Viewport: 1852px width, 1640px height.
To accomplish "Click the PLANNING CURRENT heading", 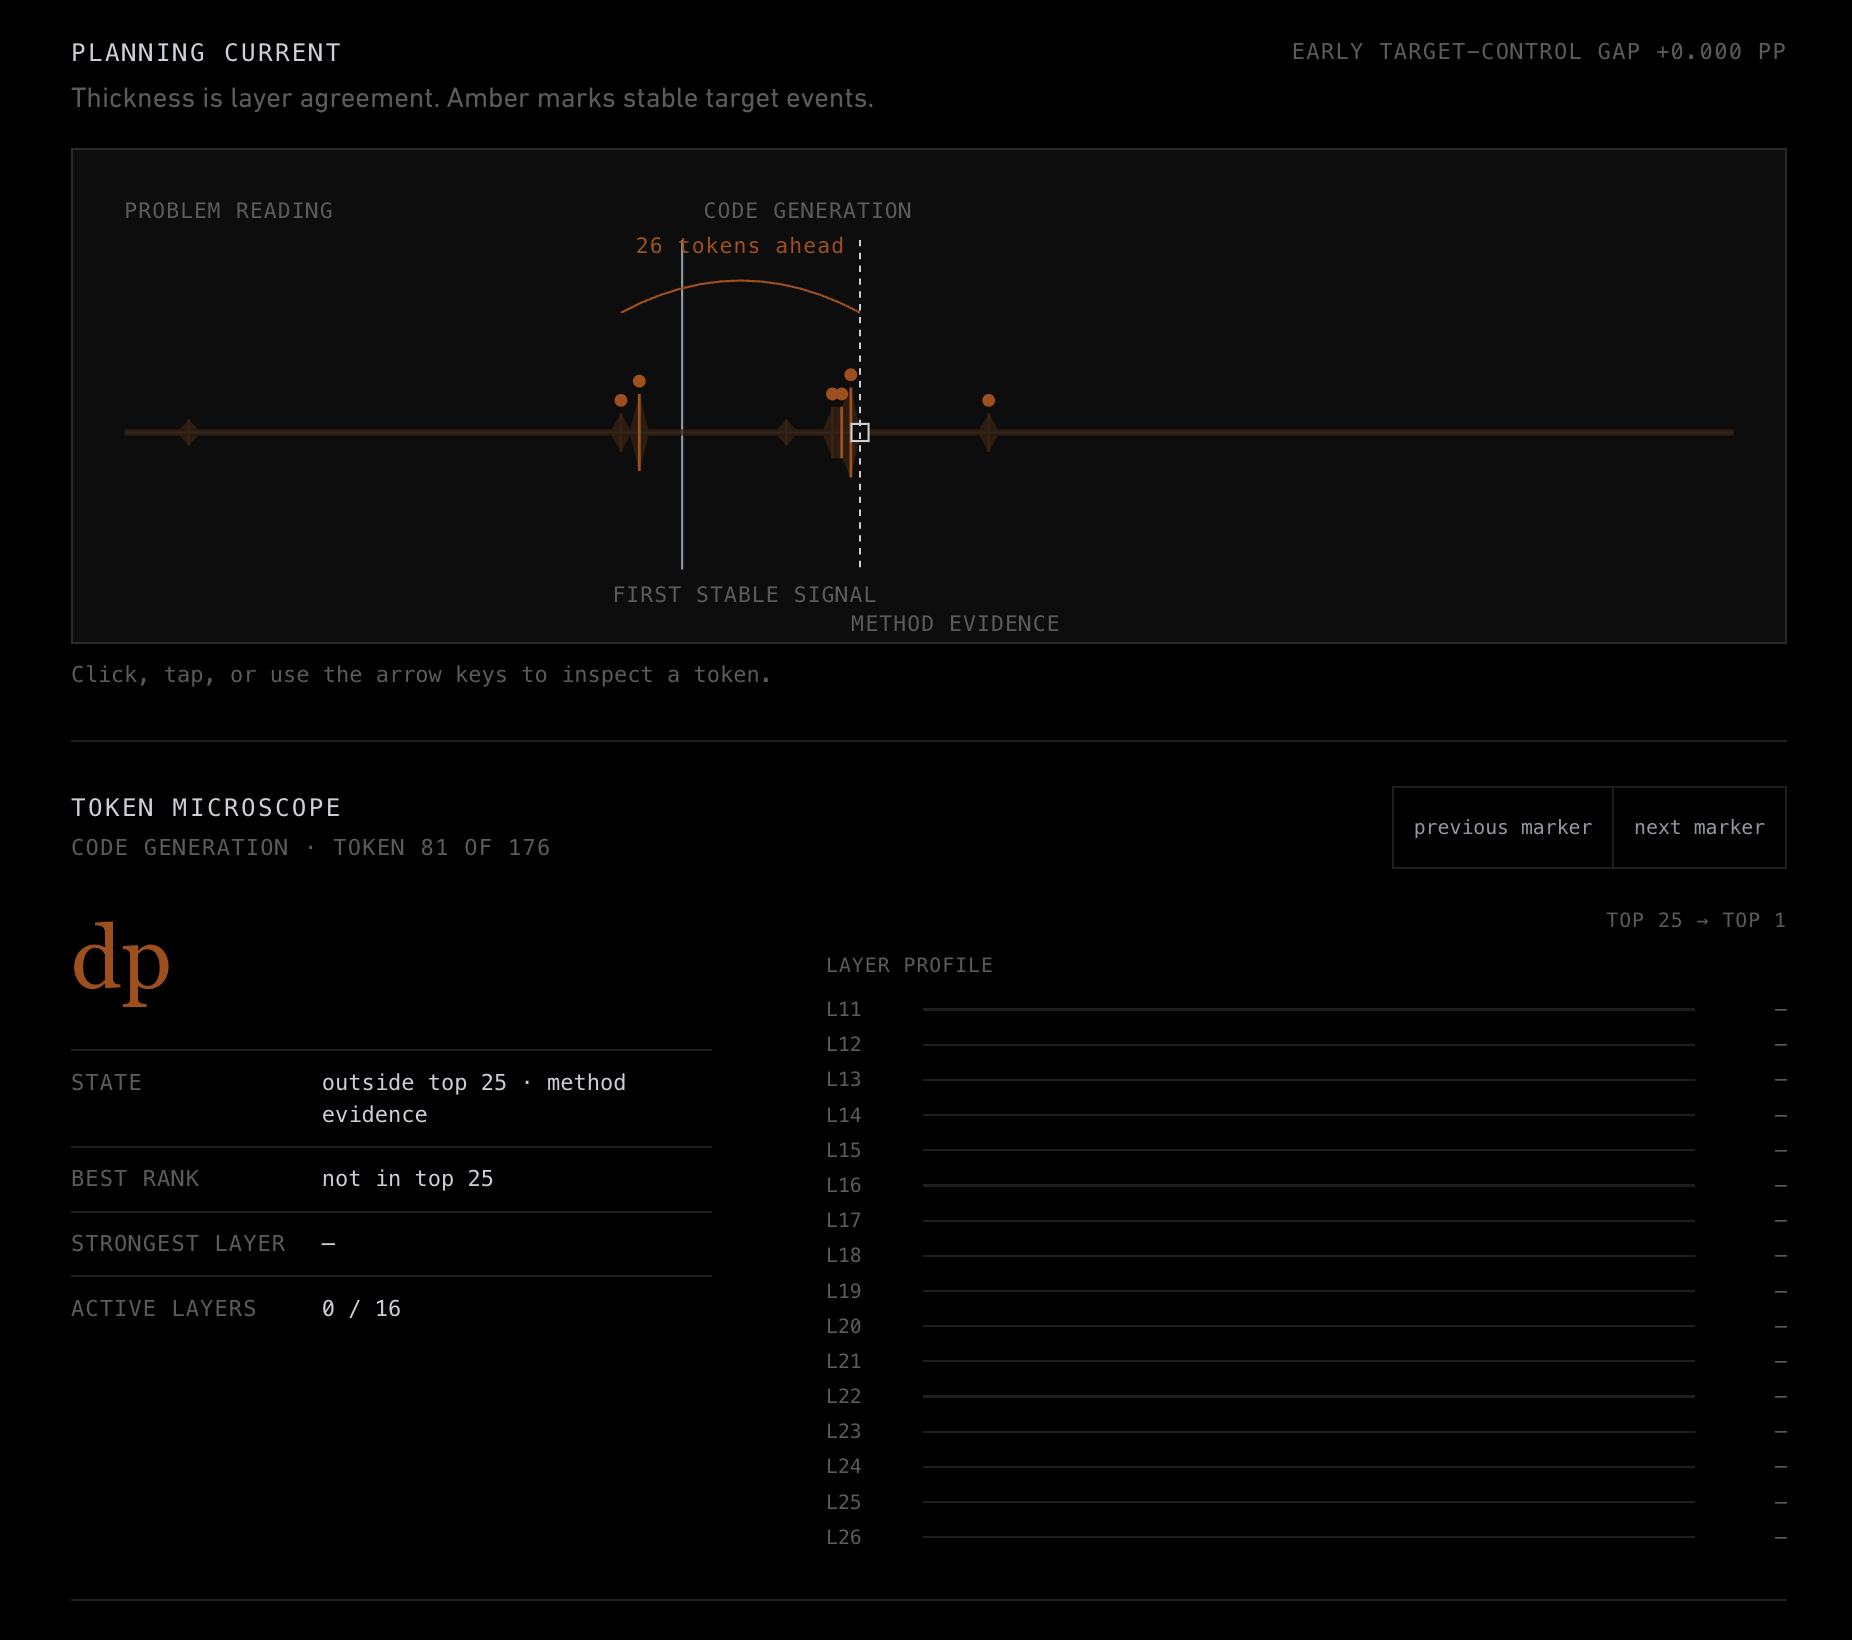I will [206, 53].
